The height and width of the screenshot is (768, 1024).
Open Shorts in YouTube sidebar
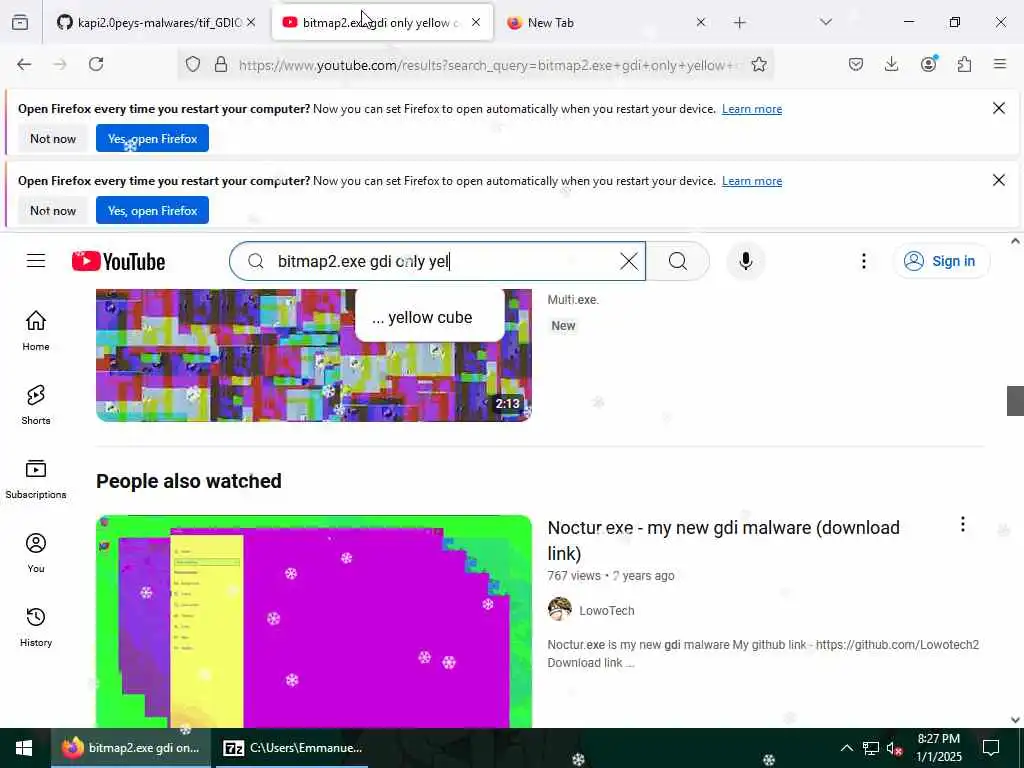coord(36,405)
